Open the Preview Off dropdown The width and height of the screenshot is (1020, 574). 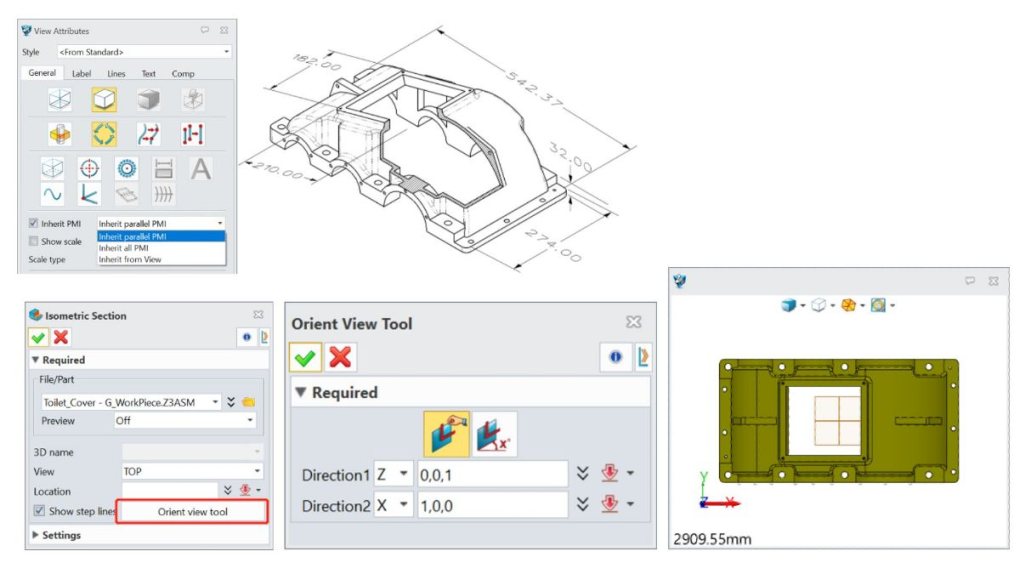coord(185,420)
